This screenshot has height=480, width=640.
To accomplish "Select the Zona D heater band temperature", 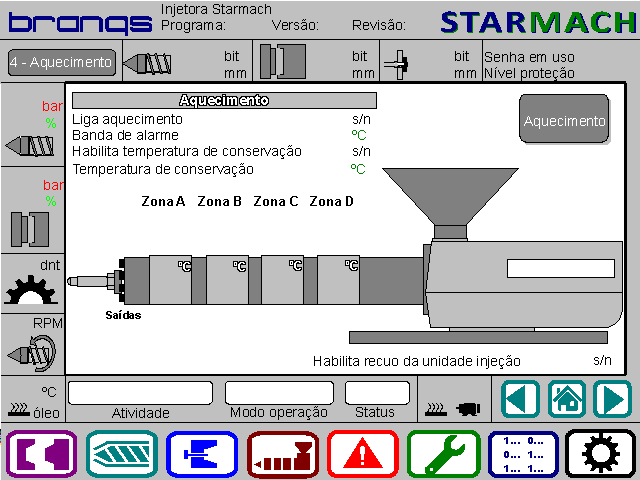I will pos(338,280).
